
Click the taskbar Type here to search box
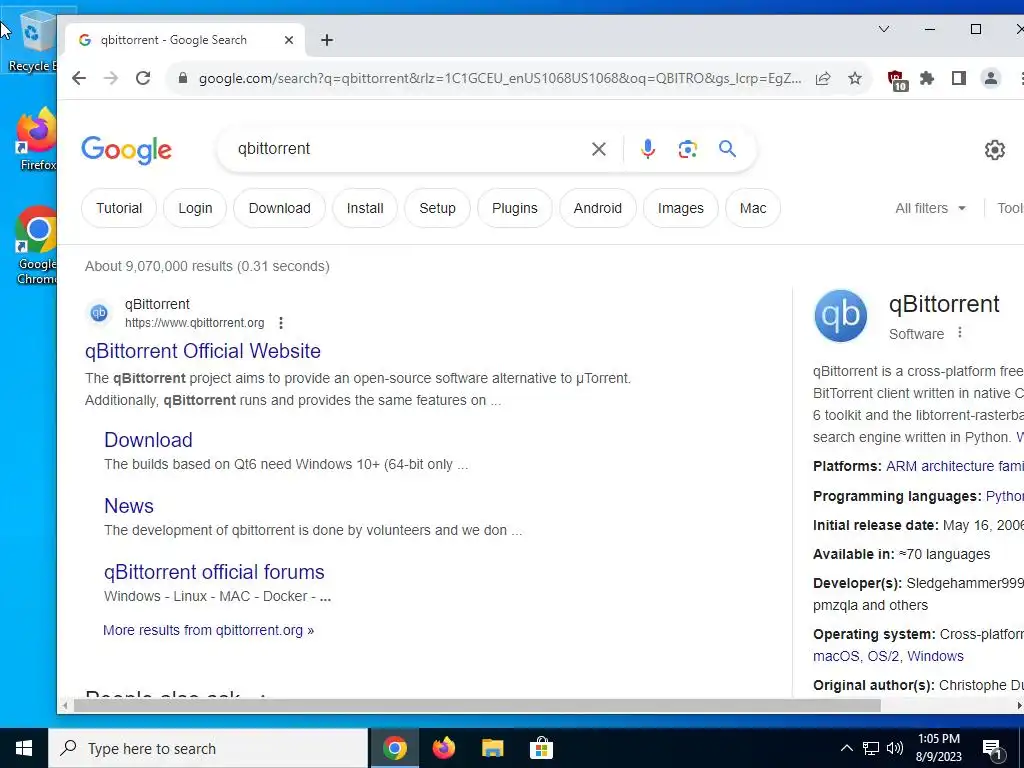208,748
